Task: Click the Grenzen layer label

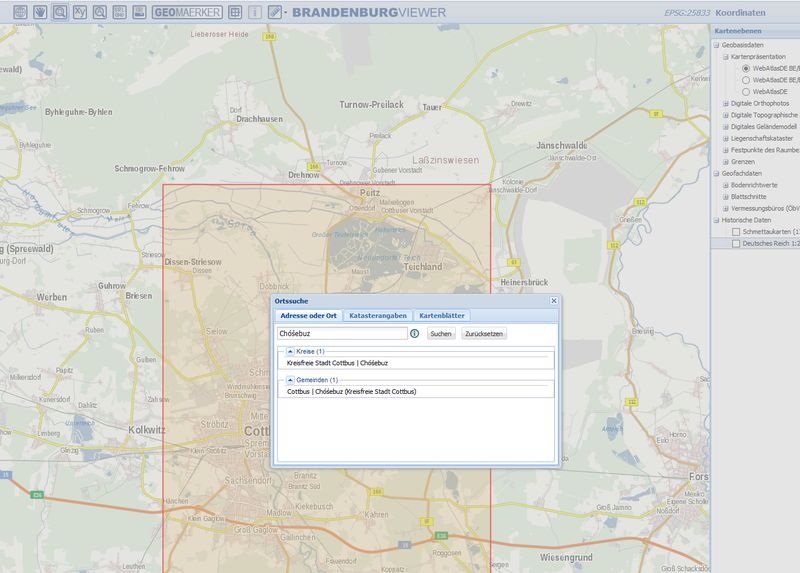Action: pos(743,162)
